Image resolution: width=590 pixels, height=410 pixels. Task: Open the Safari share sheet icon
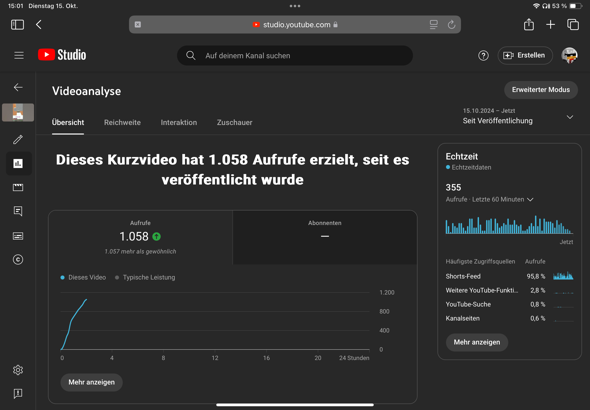529,24
